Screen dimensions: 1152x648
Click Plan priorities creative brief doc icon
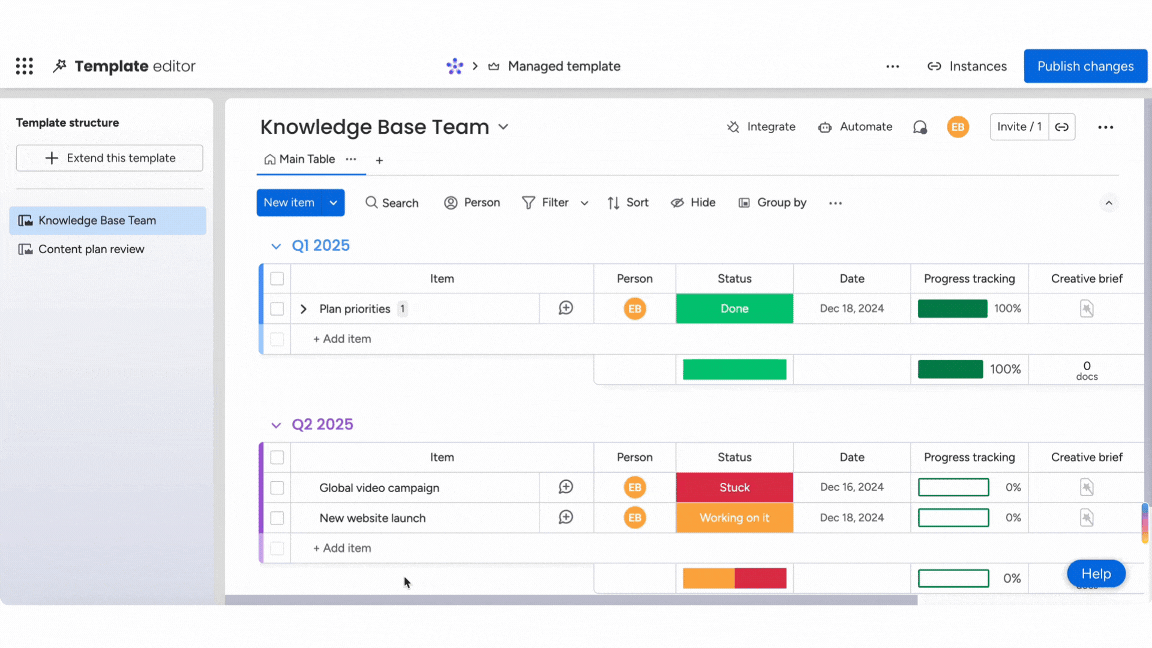click(x=1087, y=309)
